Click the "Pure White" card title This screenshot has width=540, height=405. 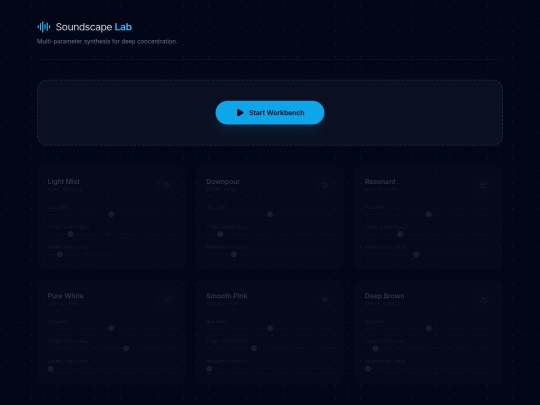pyautogui.click(x=65, y=296)
